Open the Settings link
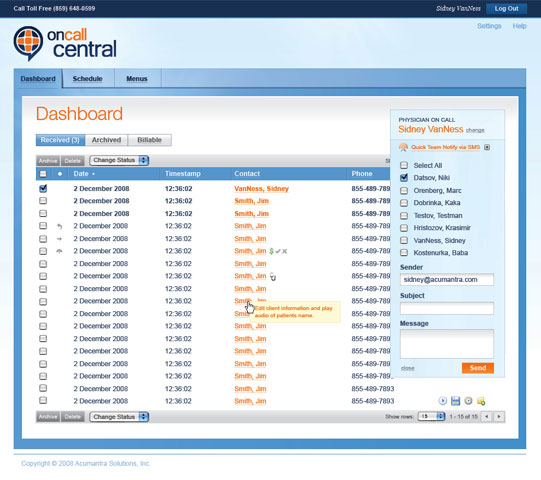The image size is (541, 480). [x=489, y=26]
